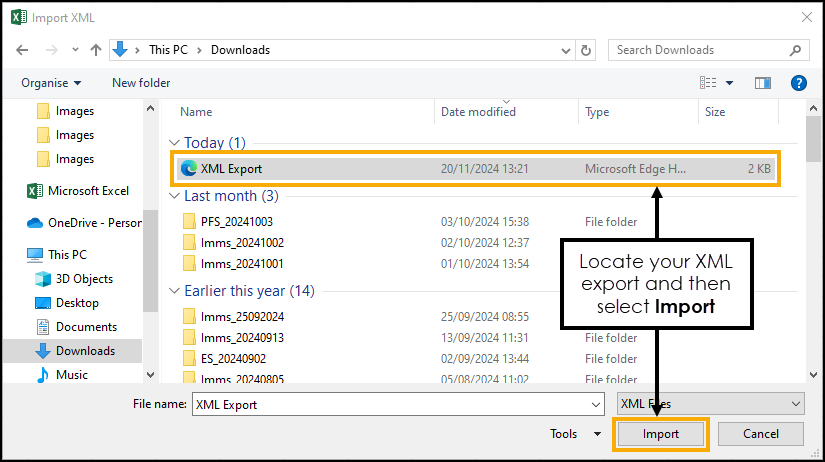Screen dimensions: 825x462
Task: Open the PFS_20241003 folder
Action: coord(235,221)
